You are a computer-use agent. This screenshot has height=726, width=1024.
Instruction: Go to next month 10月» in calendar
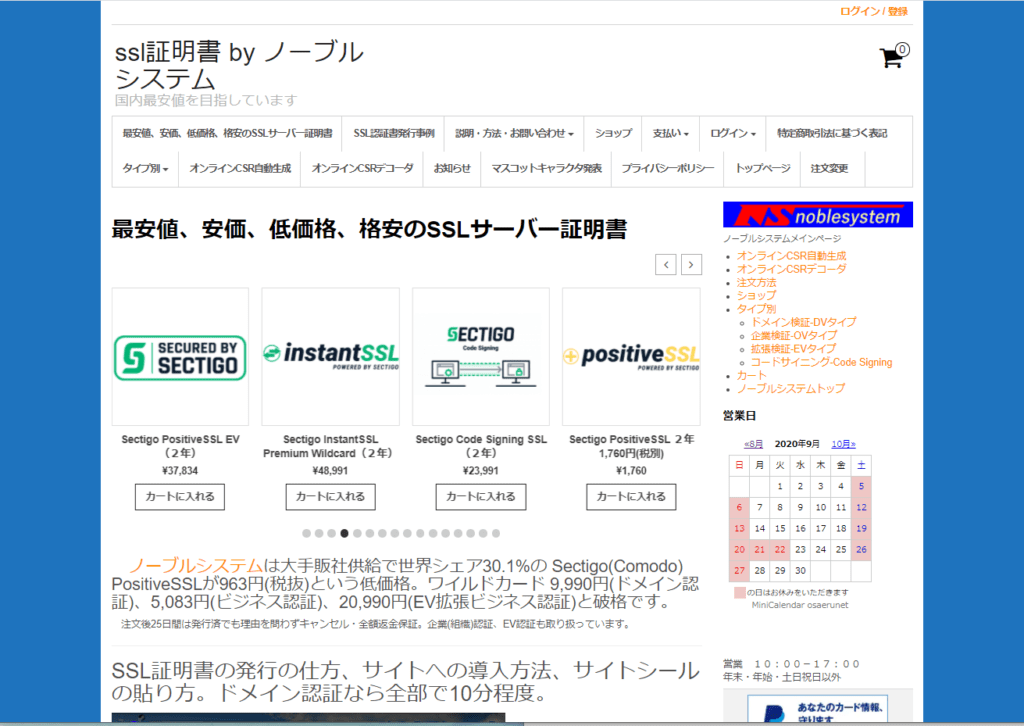(x=843, y=444)
